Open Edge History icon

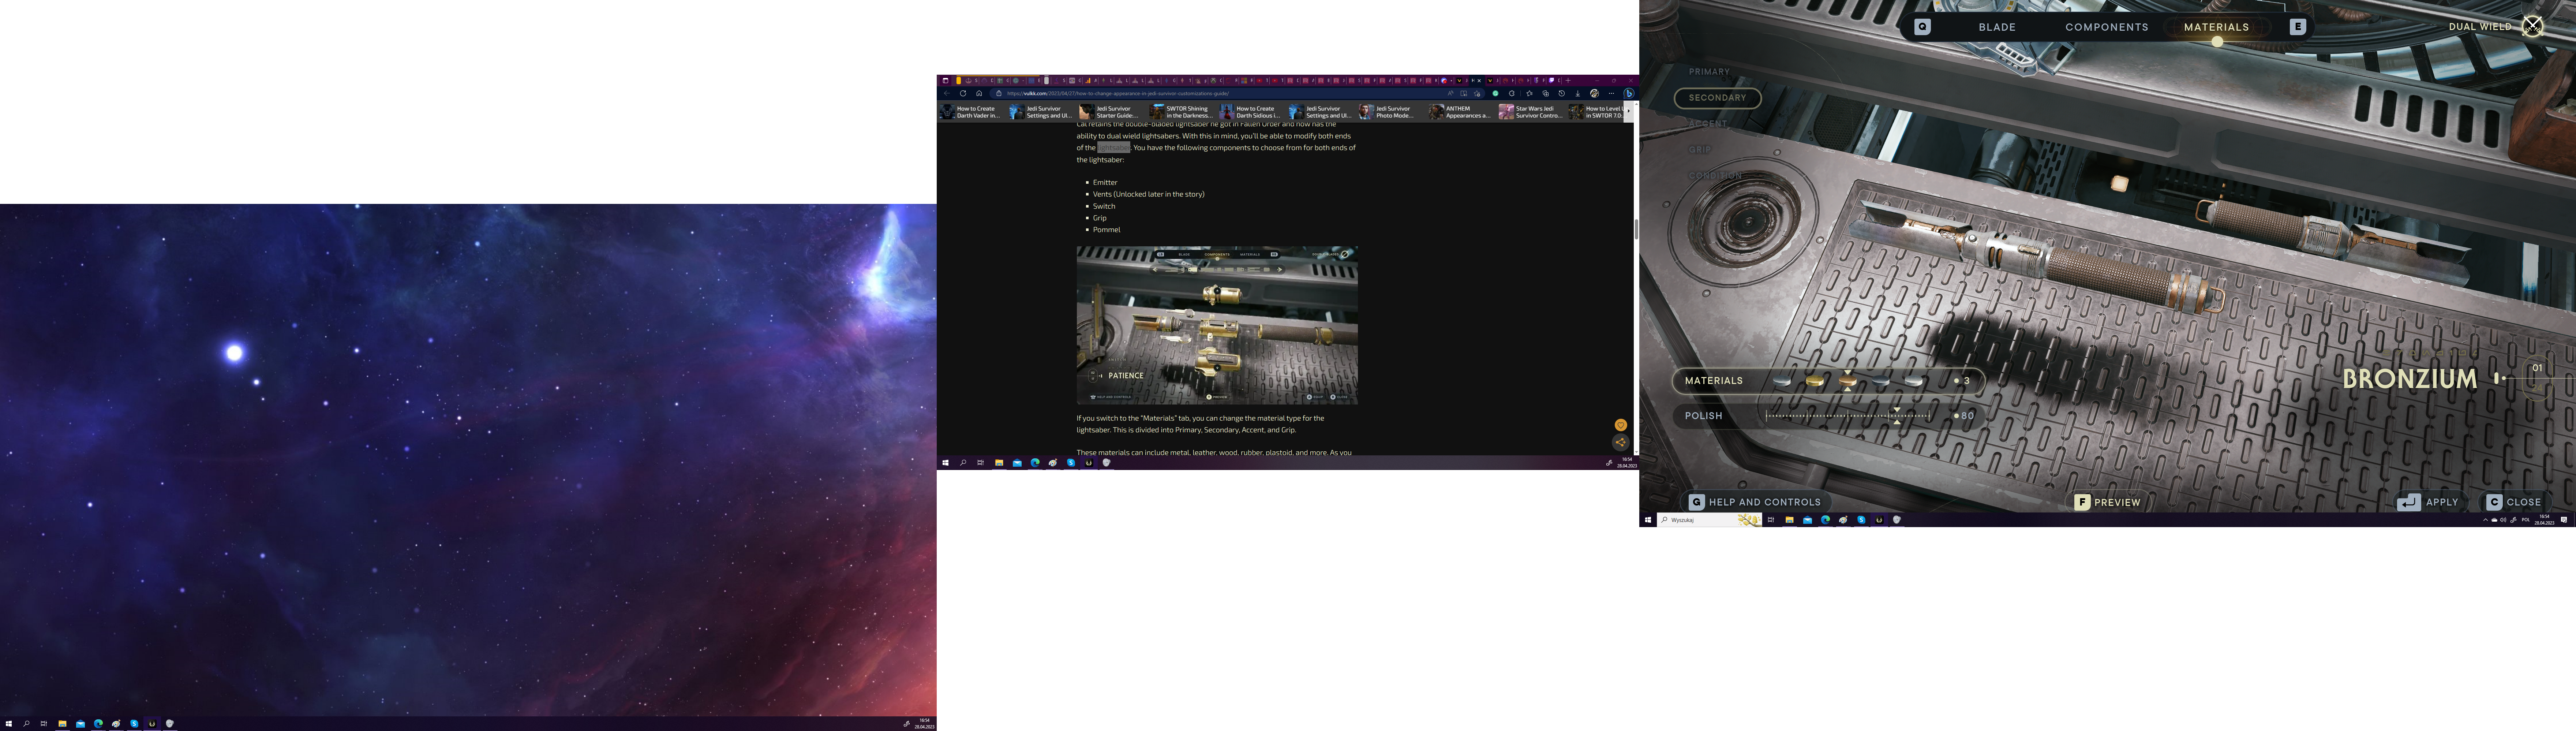click(x=1562, y=93)
